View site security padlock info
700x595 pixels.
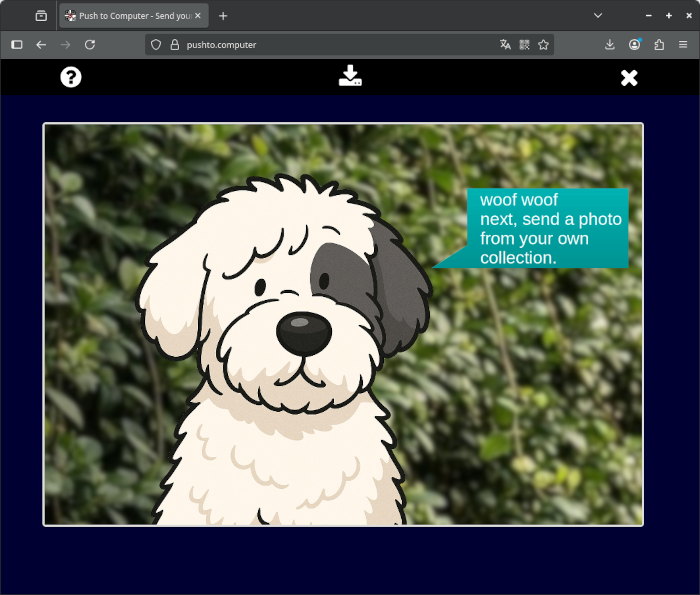click(175, 45)
